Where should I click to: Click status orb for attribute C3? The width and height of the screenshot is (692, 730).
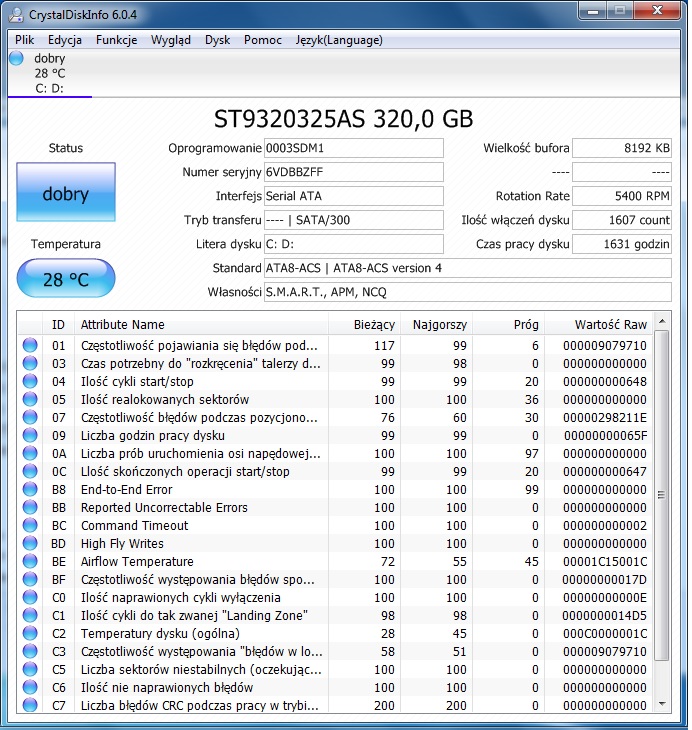(30, 651)
